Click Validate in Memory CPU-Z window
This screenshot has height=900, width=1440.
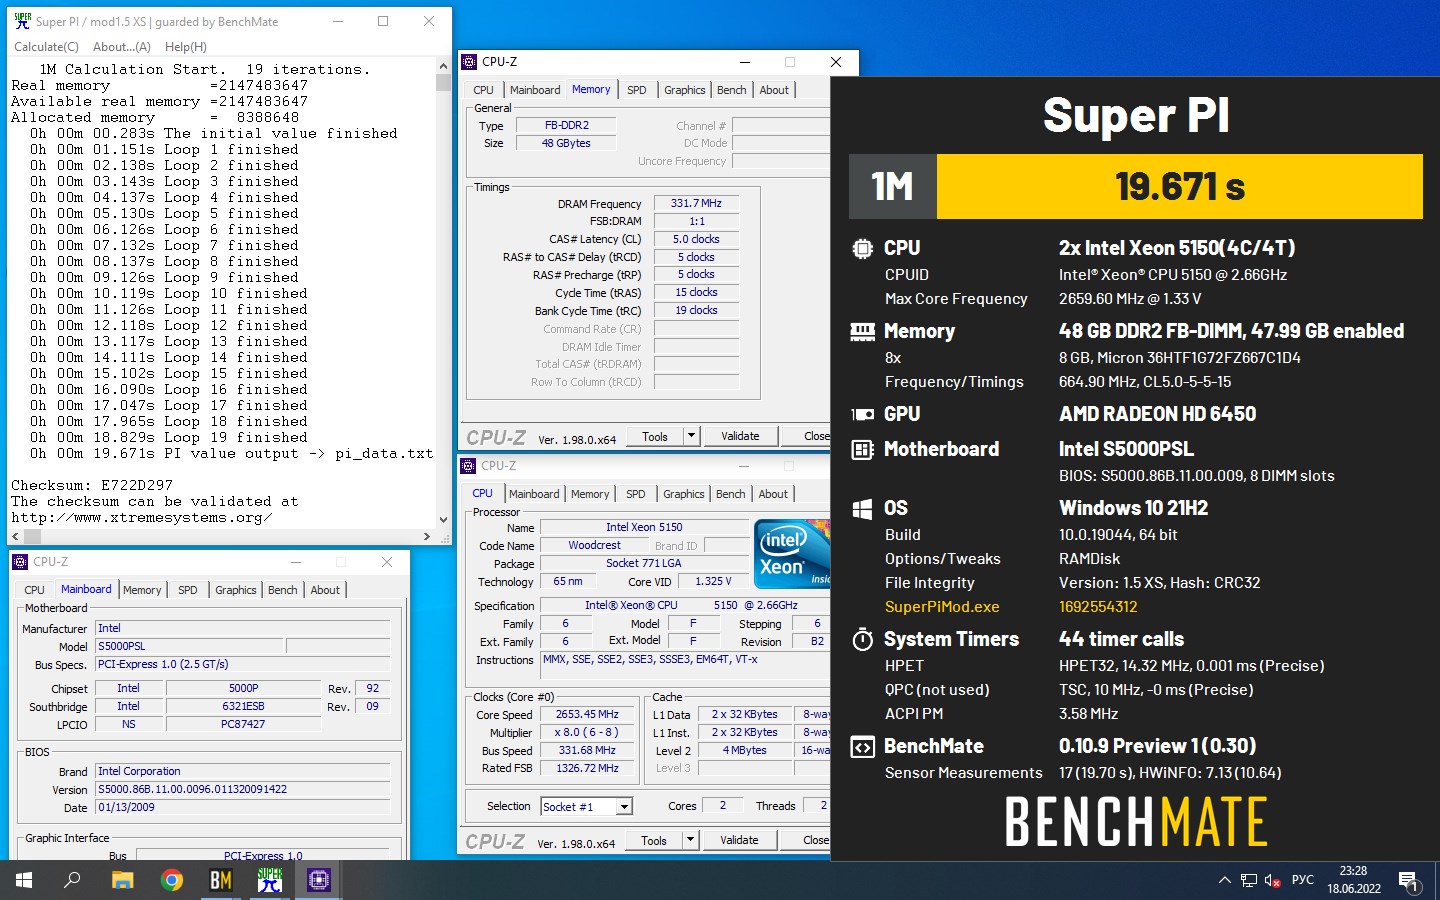(740, 436)
